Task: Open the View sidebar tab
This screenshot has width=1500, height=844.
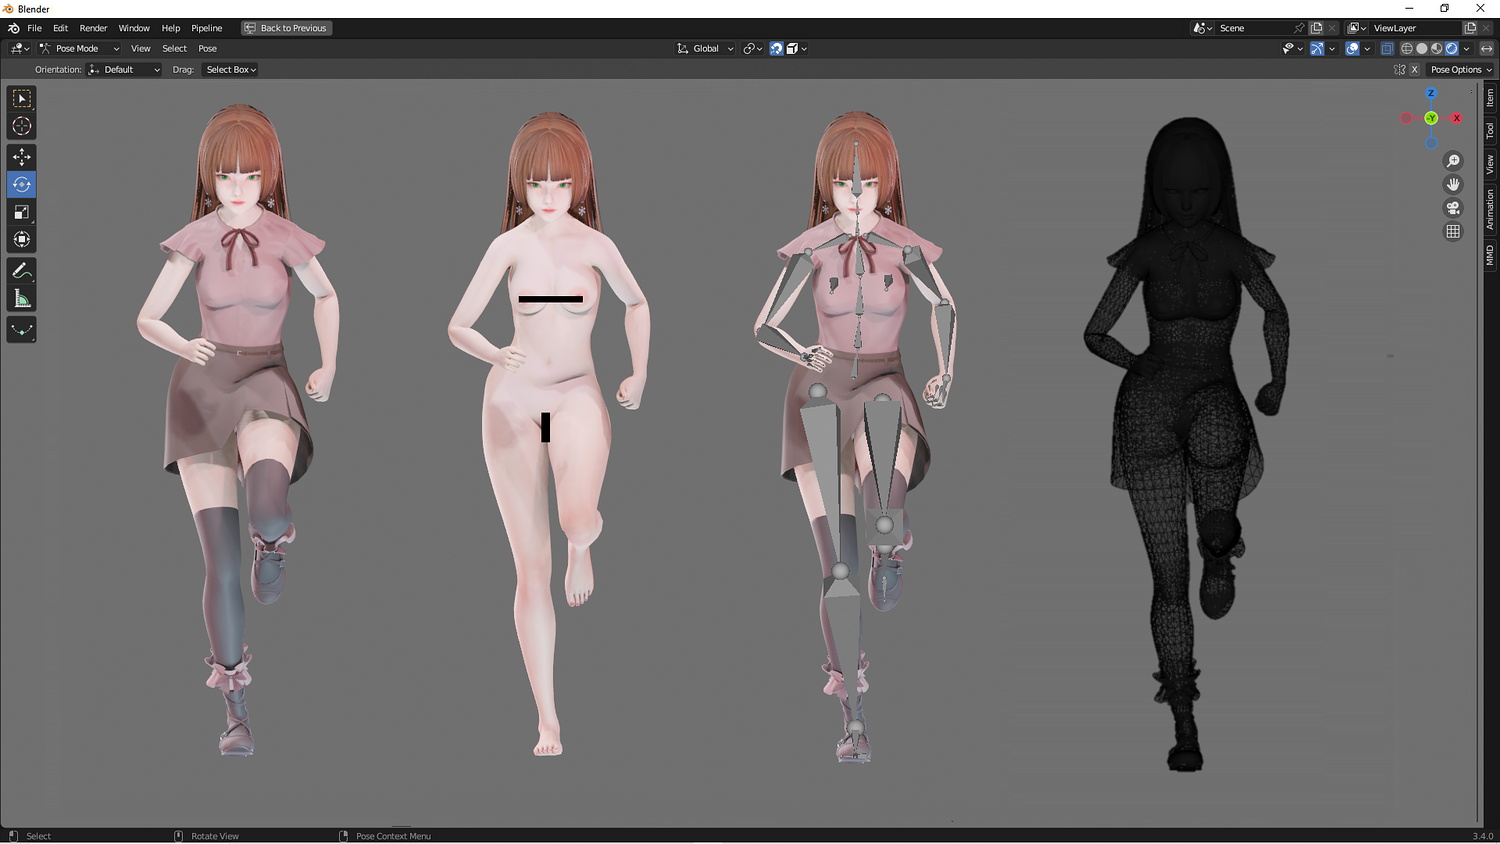Action: coord(1490,164)
